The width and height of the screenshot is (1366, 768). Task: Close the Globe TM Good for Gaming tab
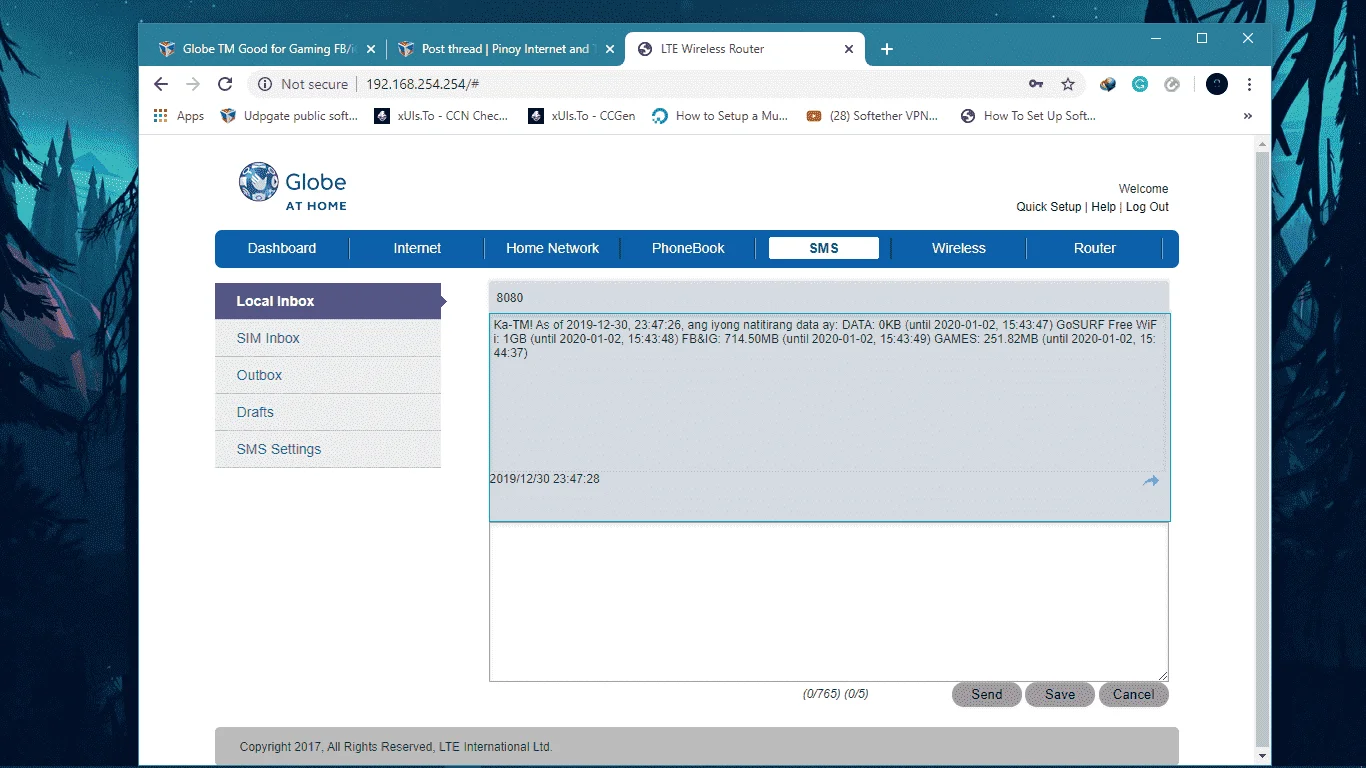coord(371,49)
